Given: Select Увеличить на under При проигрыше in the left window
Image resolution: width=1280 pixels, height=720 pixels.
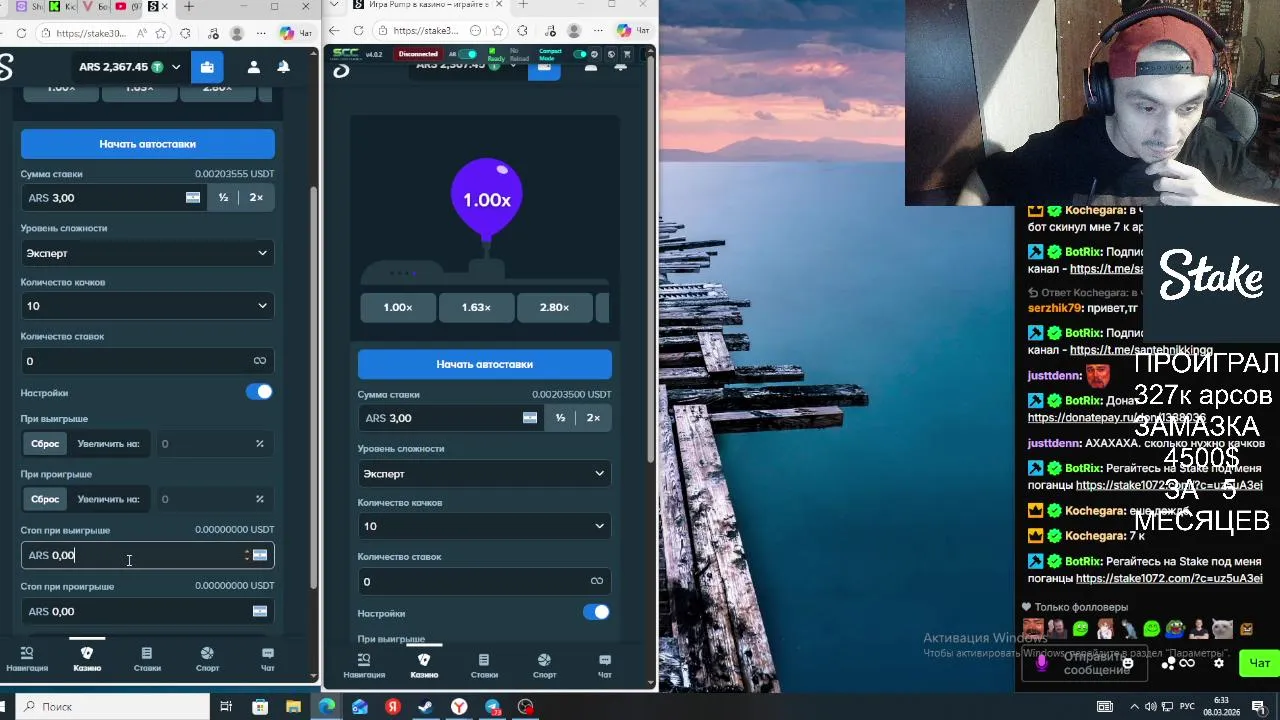Looking at the screenshot, I should point(108,499).
